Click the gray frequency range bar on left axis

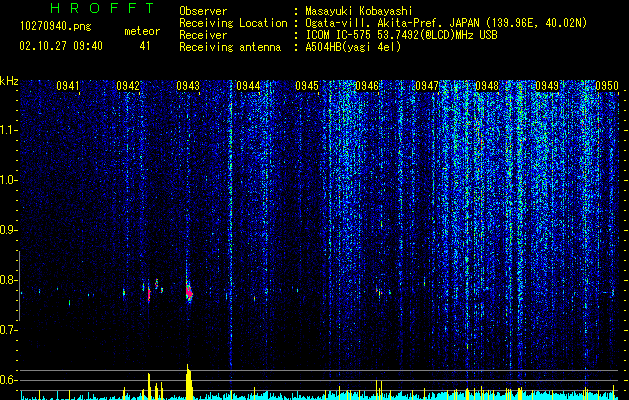coord(19,286)
